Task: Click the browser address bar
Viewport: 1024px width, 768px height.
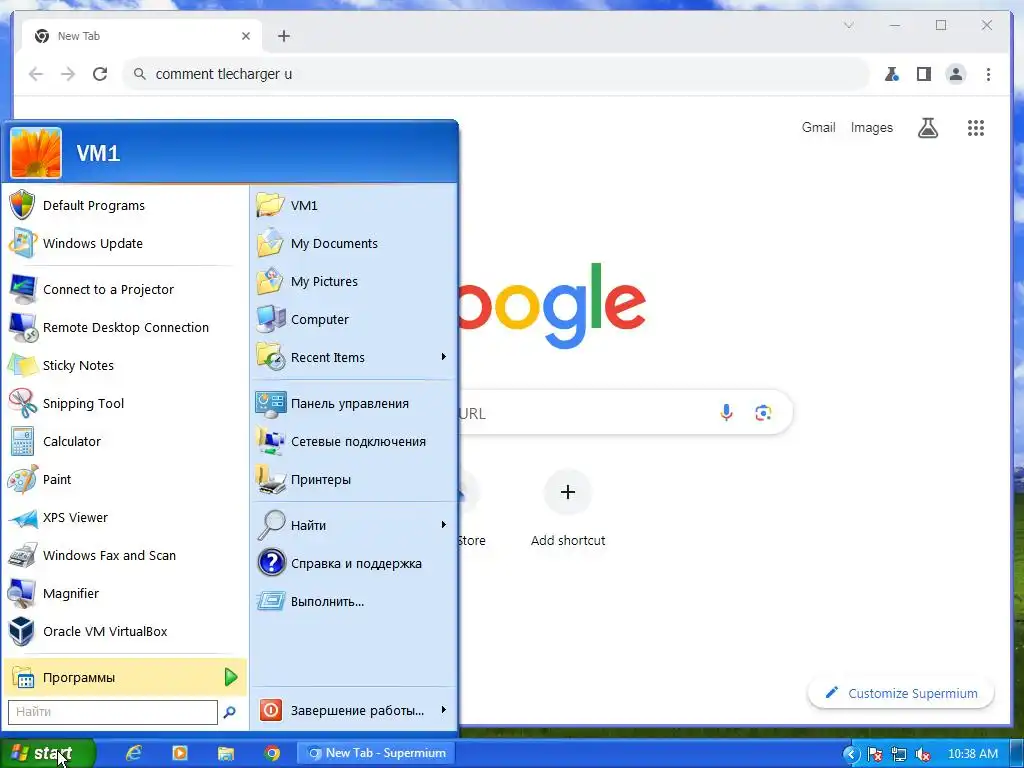Action: pyautogui.click(x=496, y=74)
